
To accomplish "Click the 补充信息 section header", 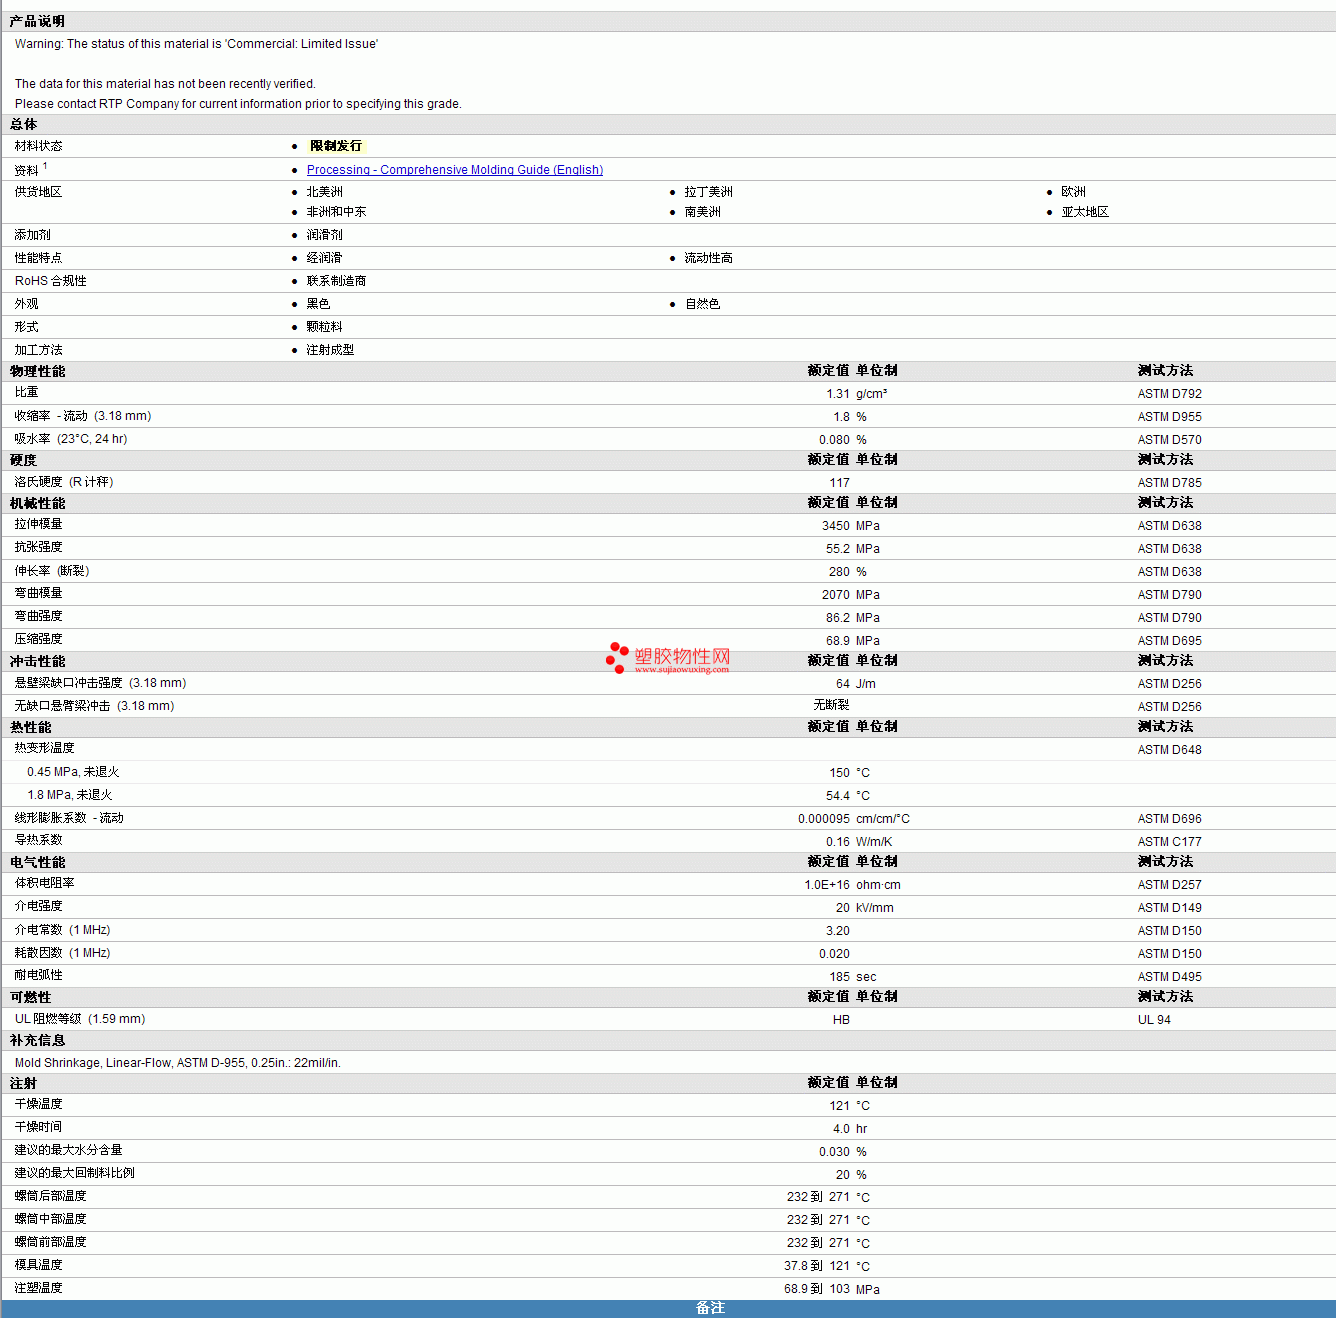I will point(38,1040).
